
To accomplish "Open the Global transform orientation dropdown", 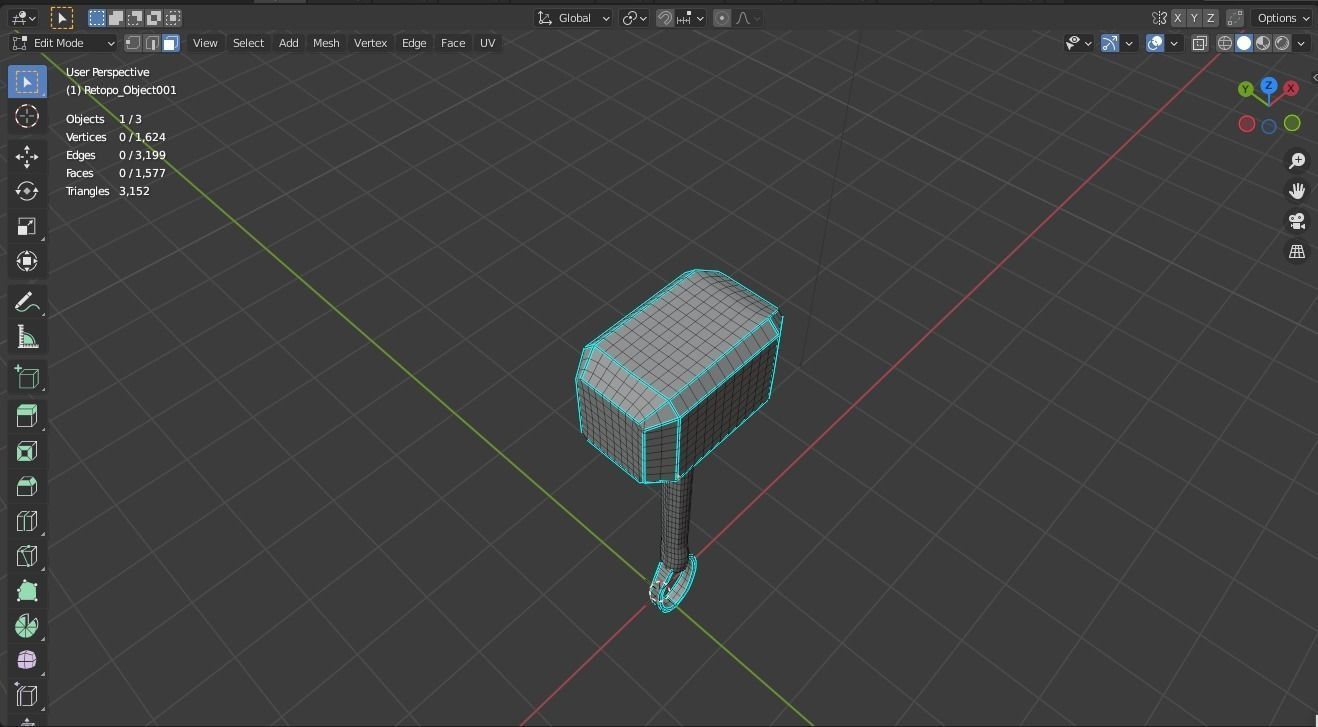I will point(575,18).
